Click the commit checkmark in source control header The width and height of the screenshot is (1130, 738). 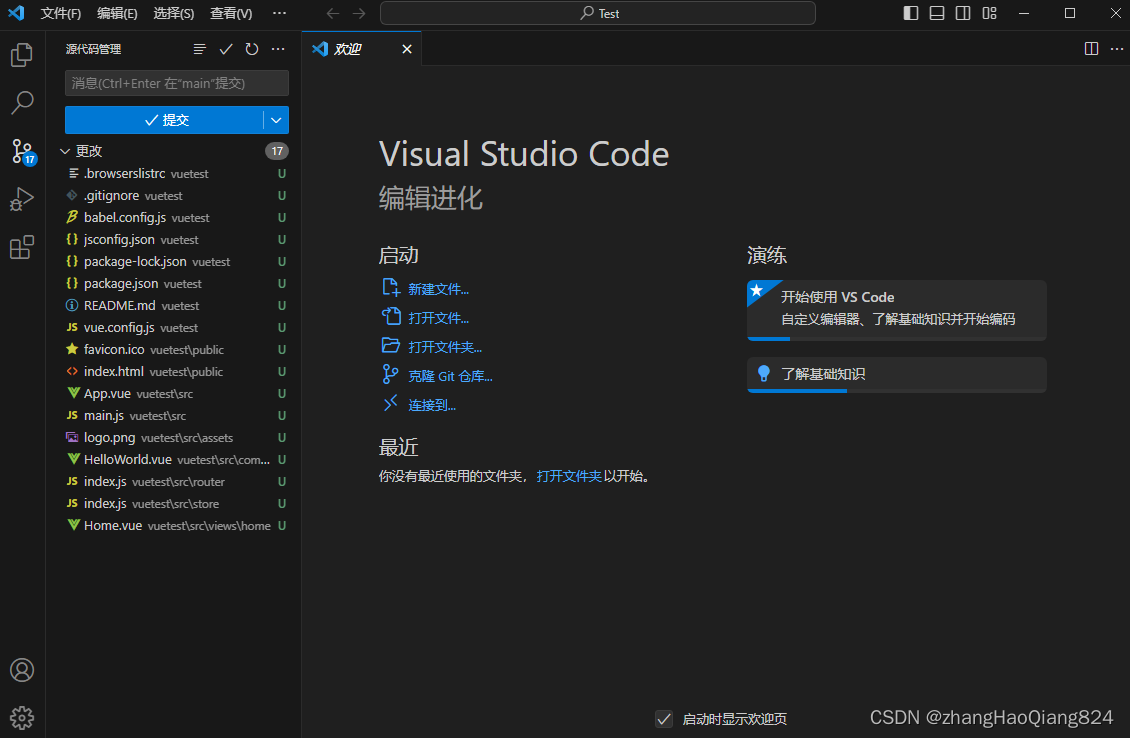click(226, 49)
